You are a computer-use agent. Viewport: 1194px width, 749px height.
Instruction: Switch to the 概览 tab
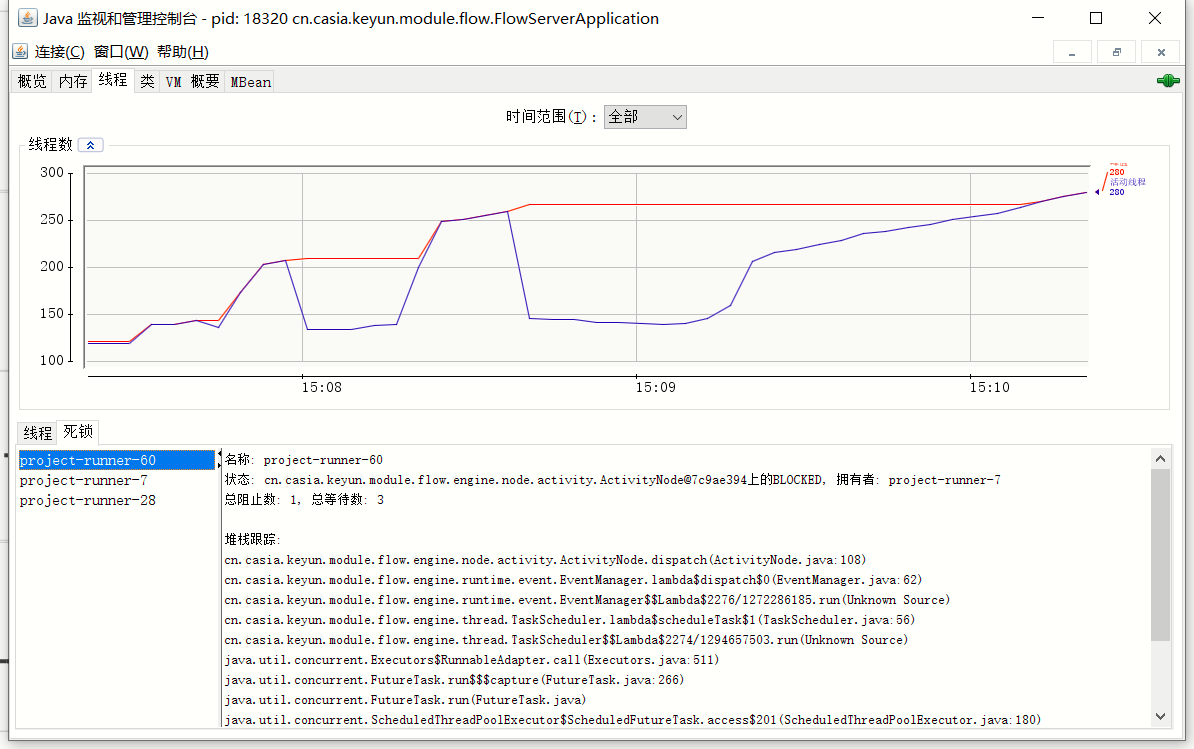click(x=32, y=81)
